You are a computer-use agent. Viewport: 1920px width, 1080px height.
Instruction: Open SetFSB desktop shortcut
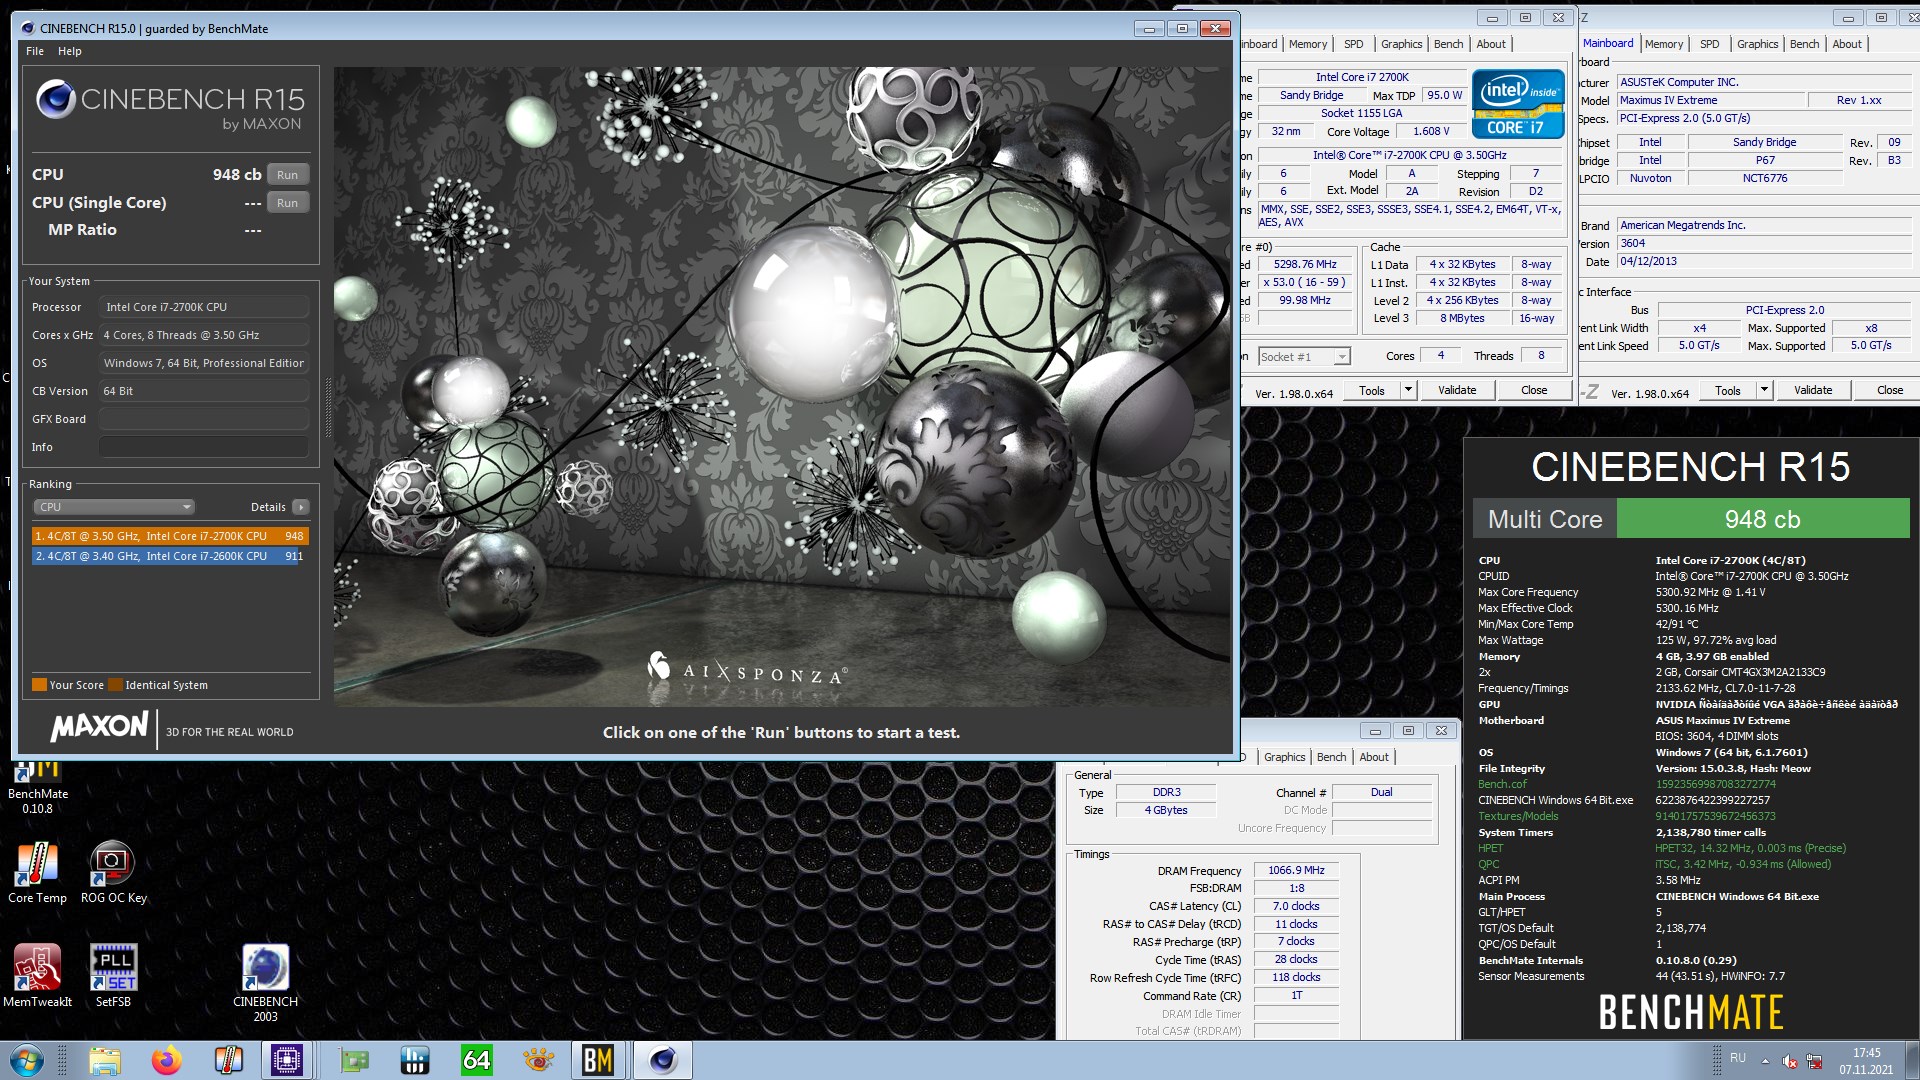pyautogui.click(x=113, y=976)
